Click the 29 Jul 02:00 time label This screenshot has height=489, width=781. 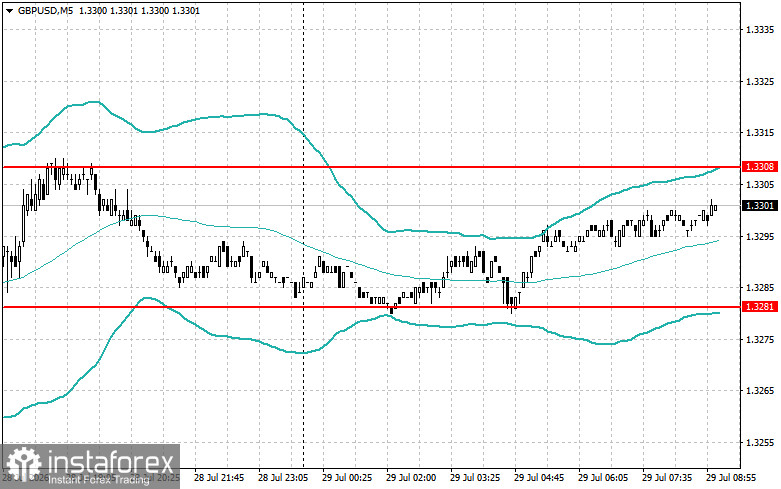point(411,478)
